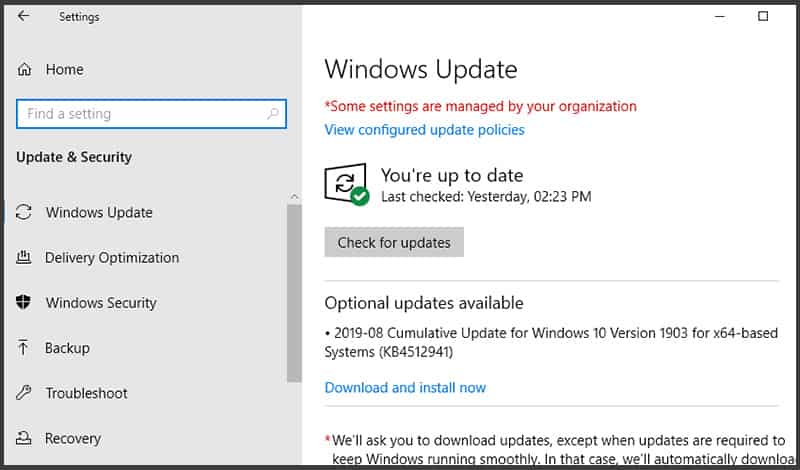800x470 pixels.
Task: Click Download and install now link
Action: [x=405, y=388]
